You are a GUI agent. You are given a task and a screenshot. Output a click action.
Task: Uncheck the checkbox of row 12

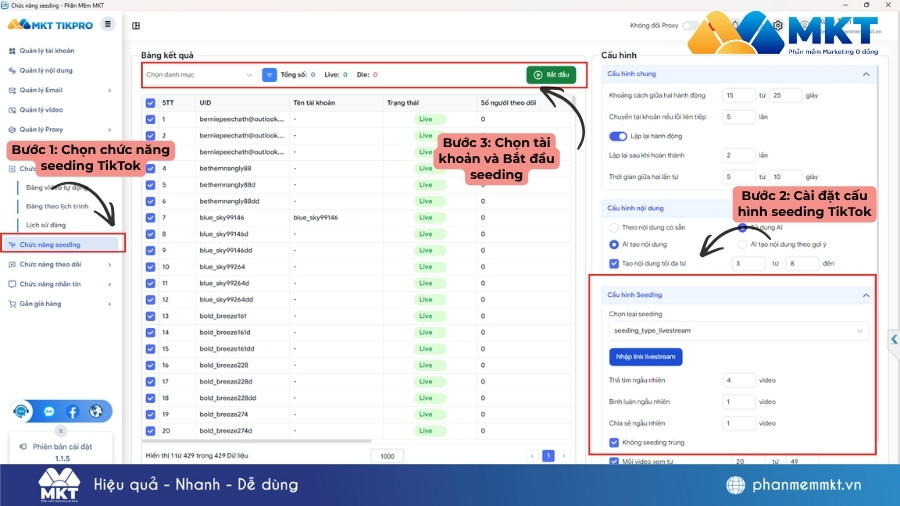click(150, 299)
